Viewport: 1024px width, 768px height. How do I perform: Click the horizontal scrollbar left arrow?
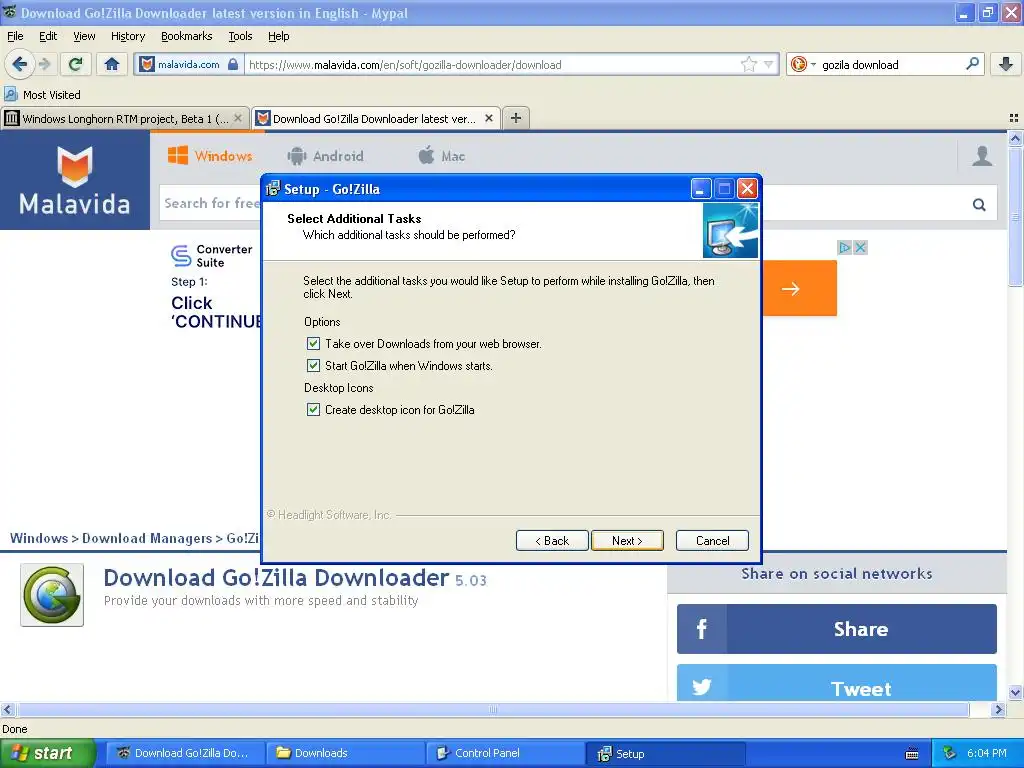7,709
